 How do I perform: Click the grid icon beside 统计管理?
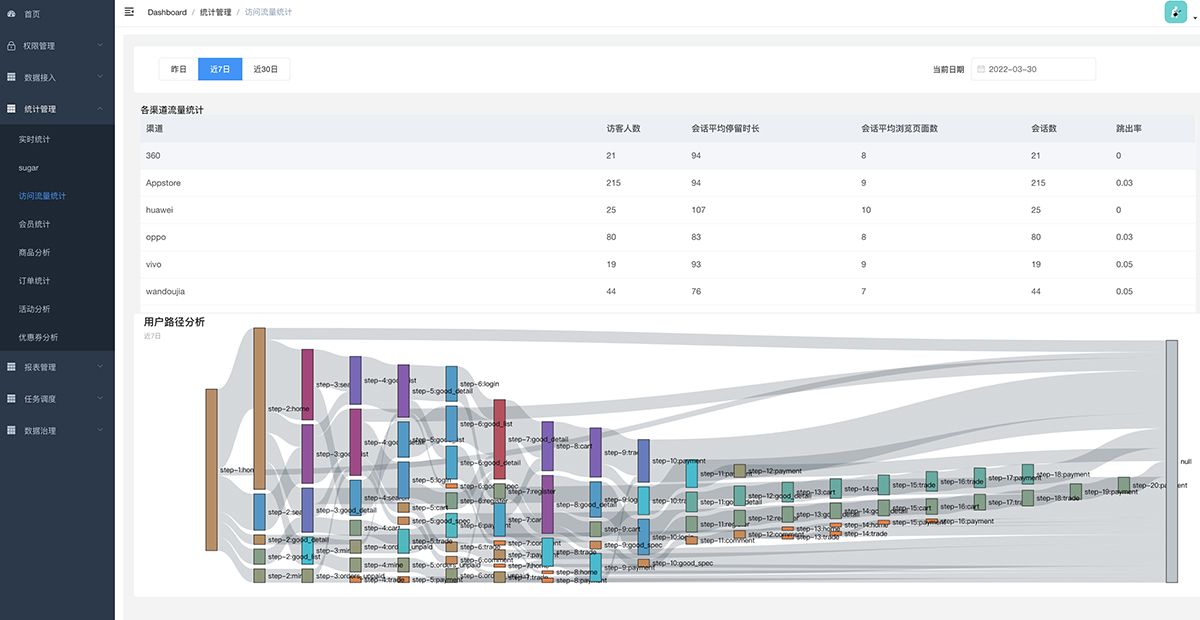coord(11,108)
